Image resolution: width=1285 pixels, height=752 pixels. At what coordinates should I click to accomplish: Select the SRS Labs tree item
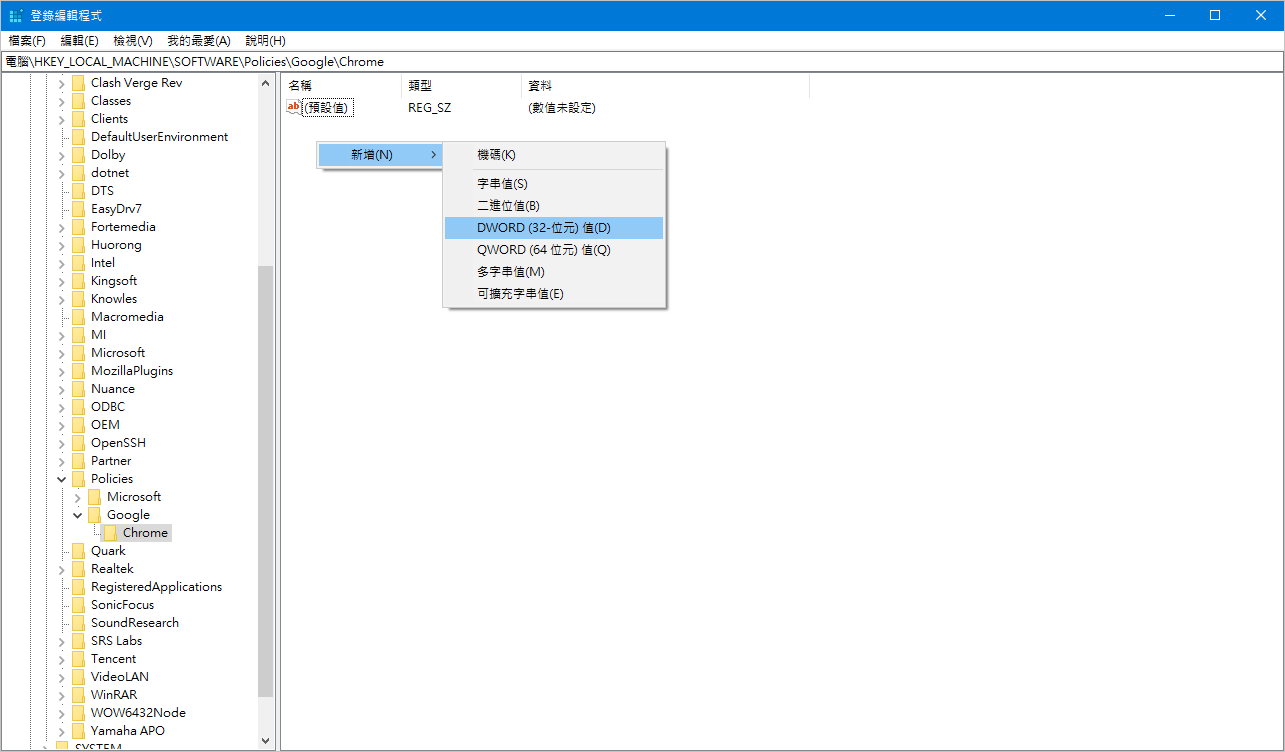tap(116, 641)
